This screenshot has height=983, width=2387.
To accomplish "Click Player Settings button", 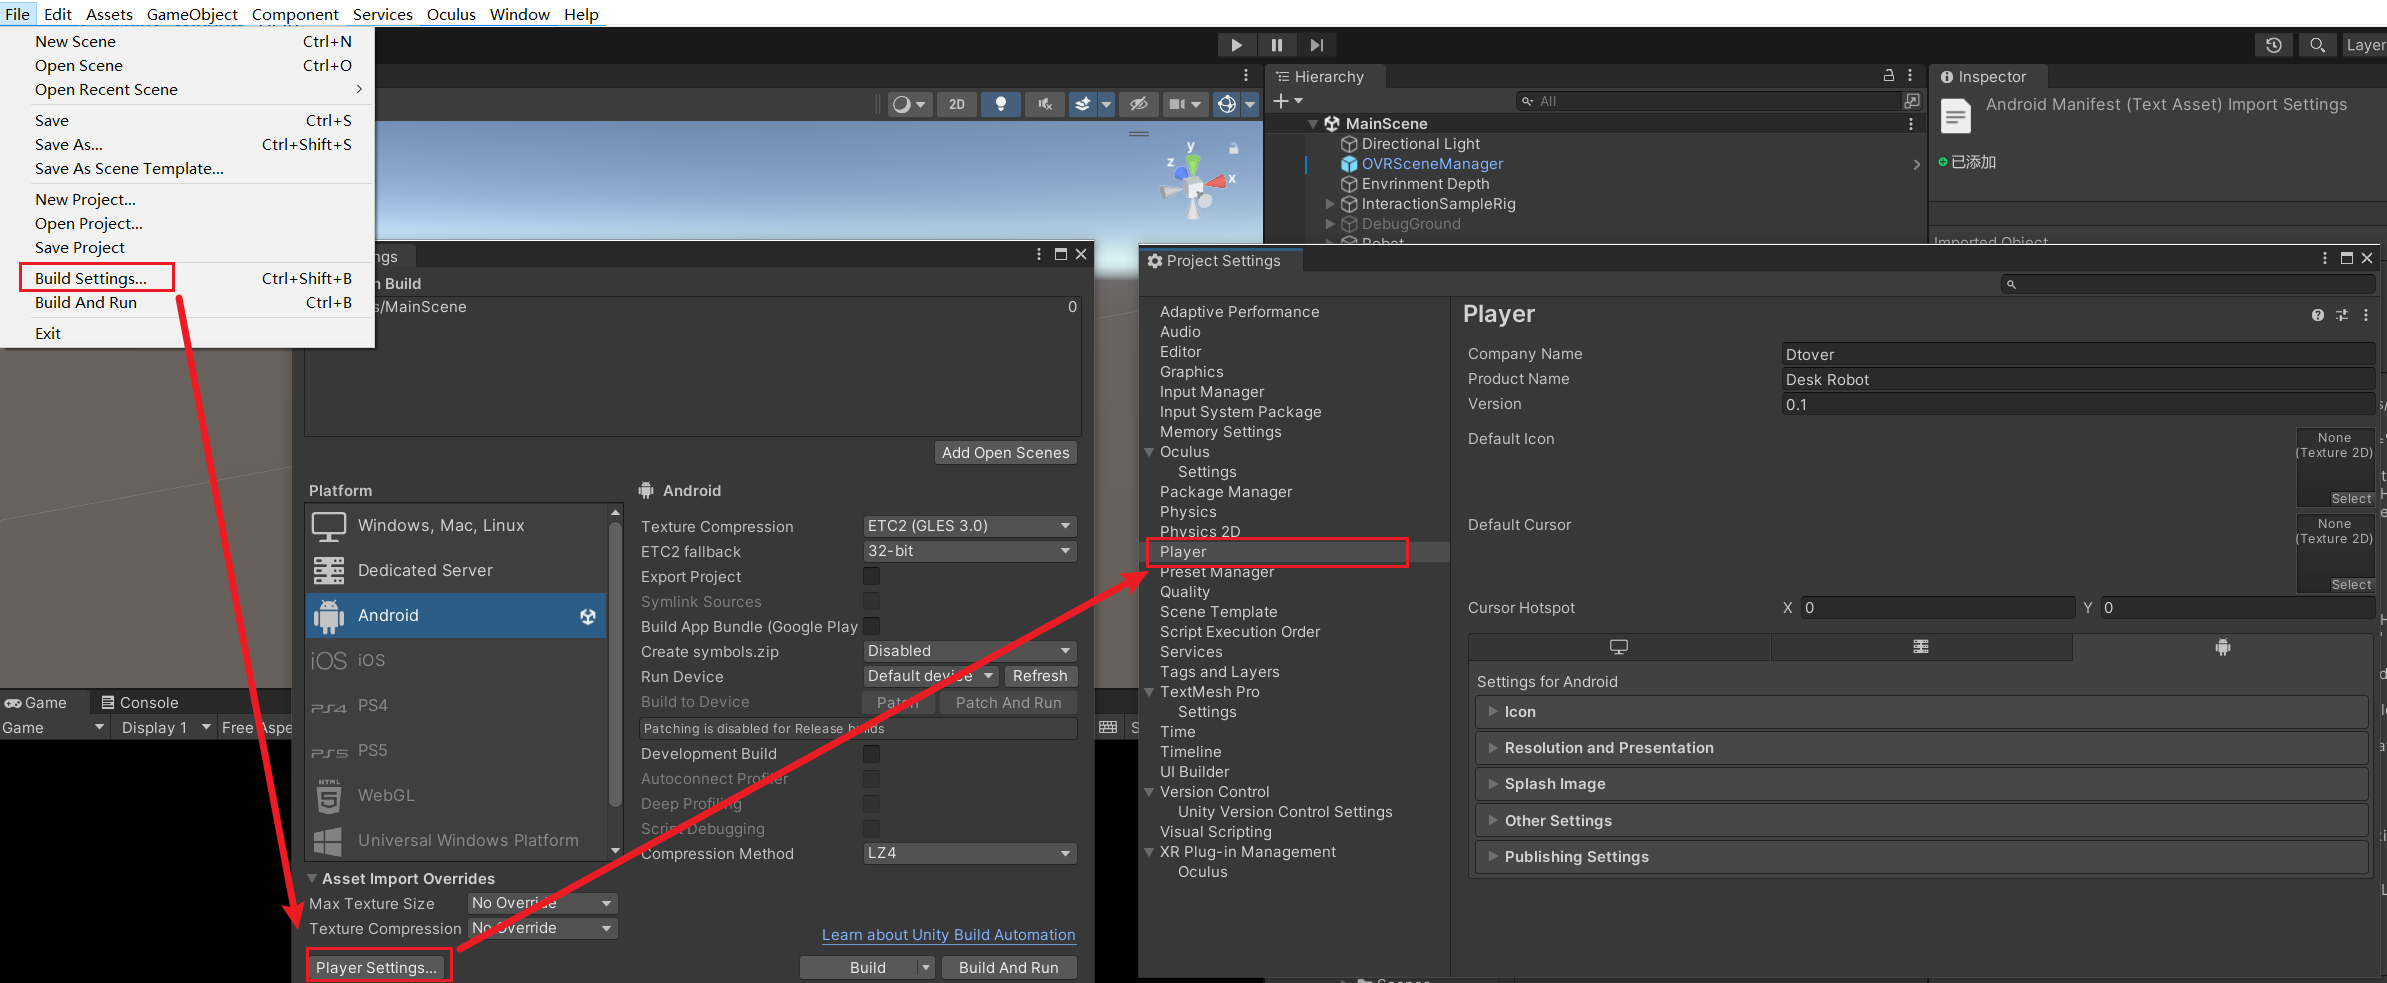I will click(378, 967).
